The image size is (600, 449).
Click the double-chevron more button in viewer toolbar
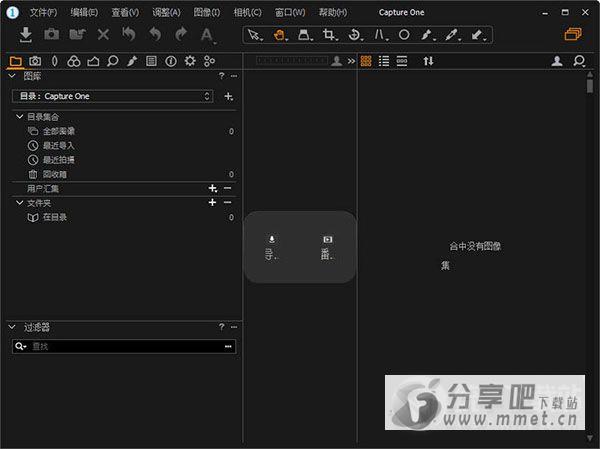pos(351,61)
